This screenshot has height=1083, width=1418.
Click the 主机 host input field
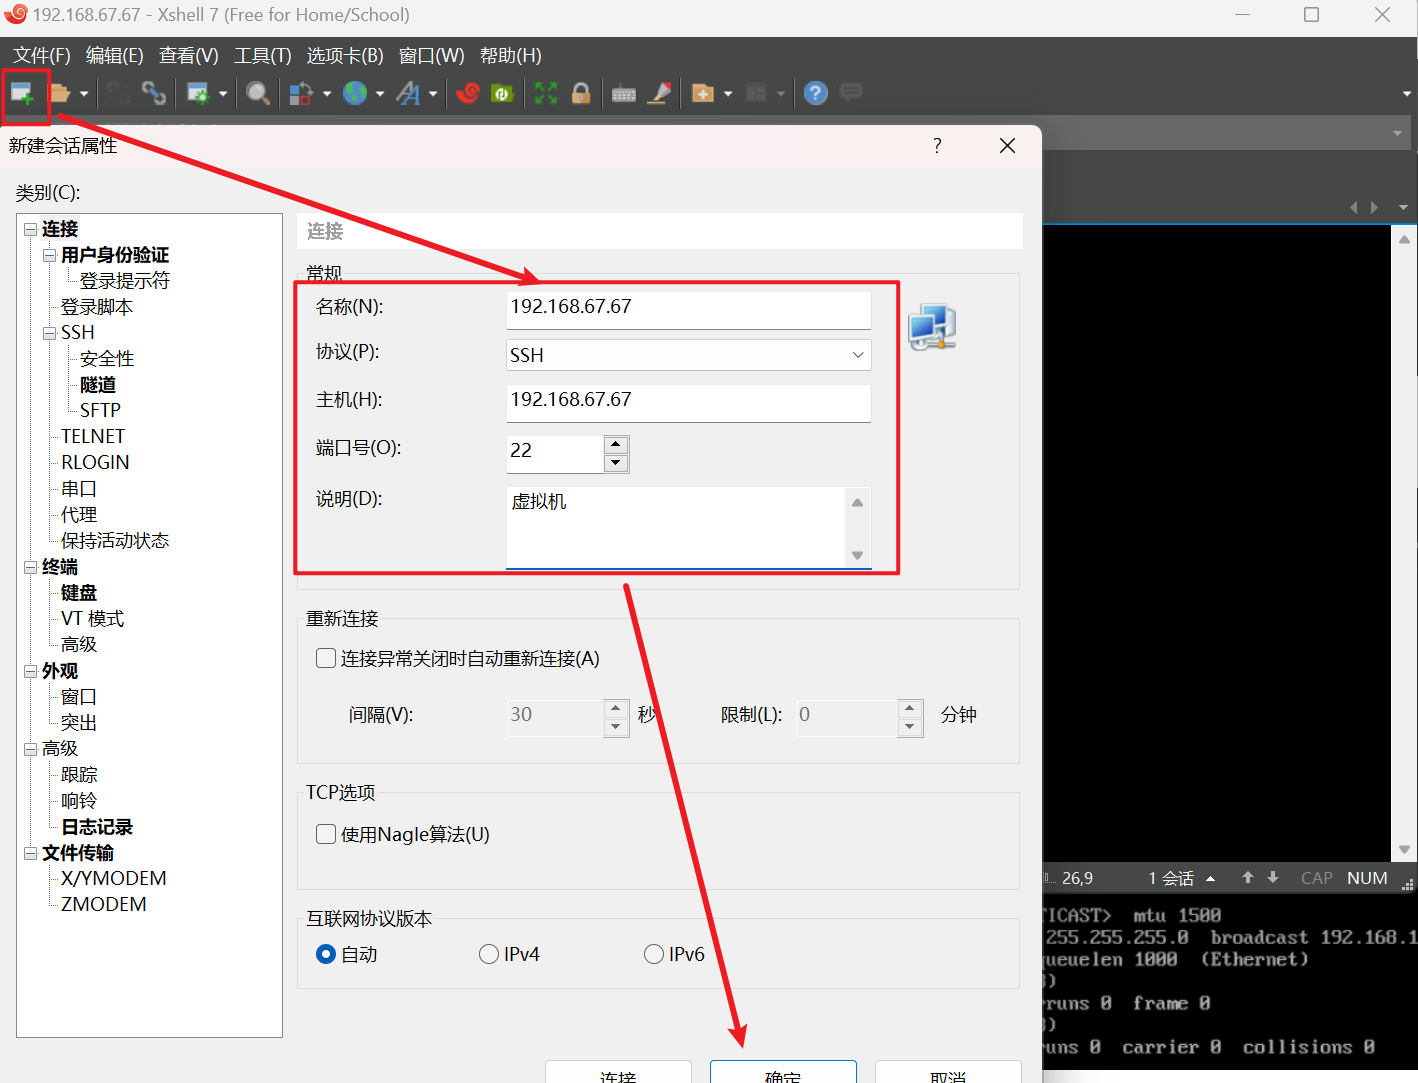click(689, 402)
